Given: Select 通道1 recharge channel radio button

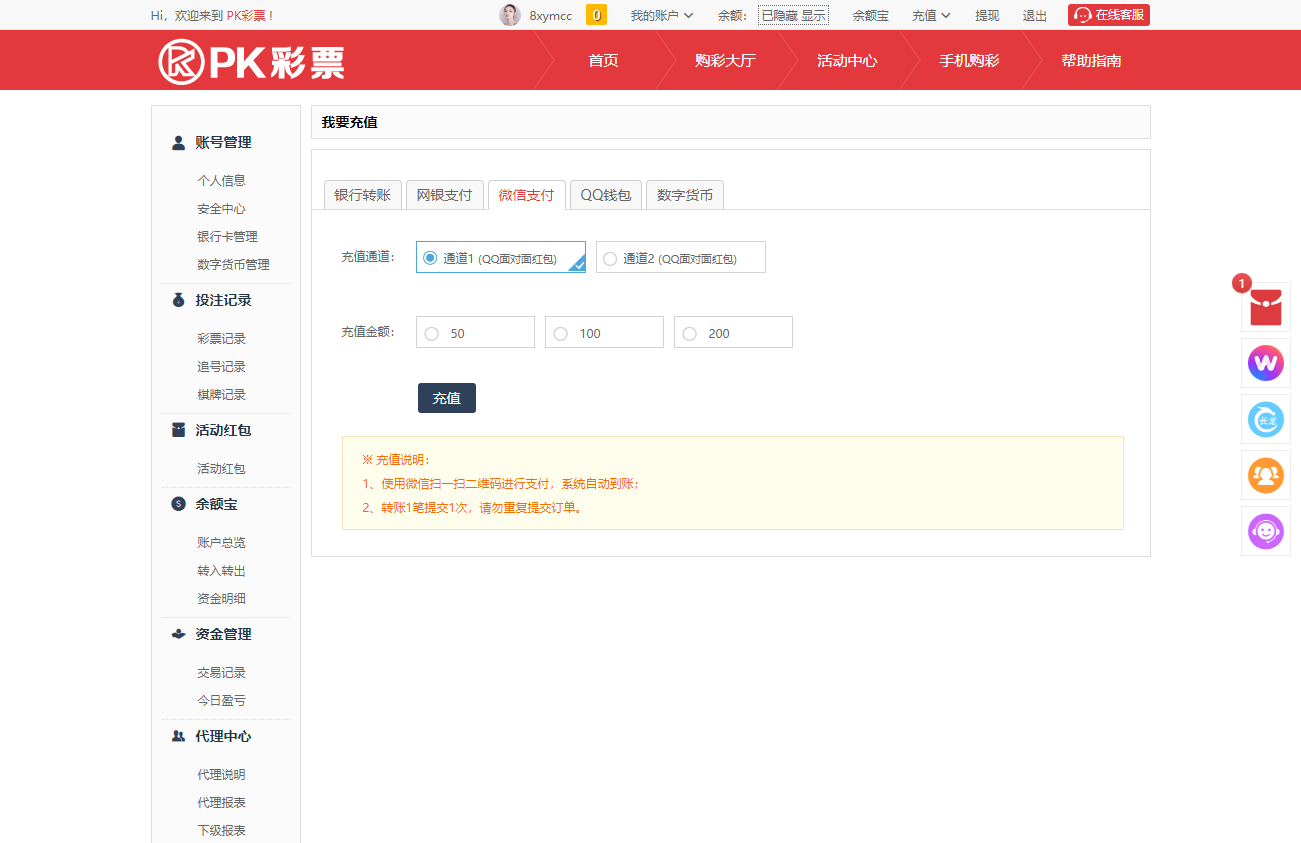Looking at the screenshot, I should (x=430, y=258).
